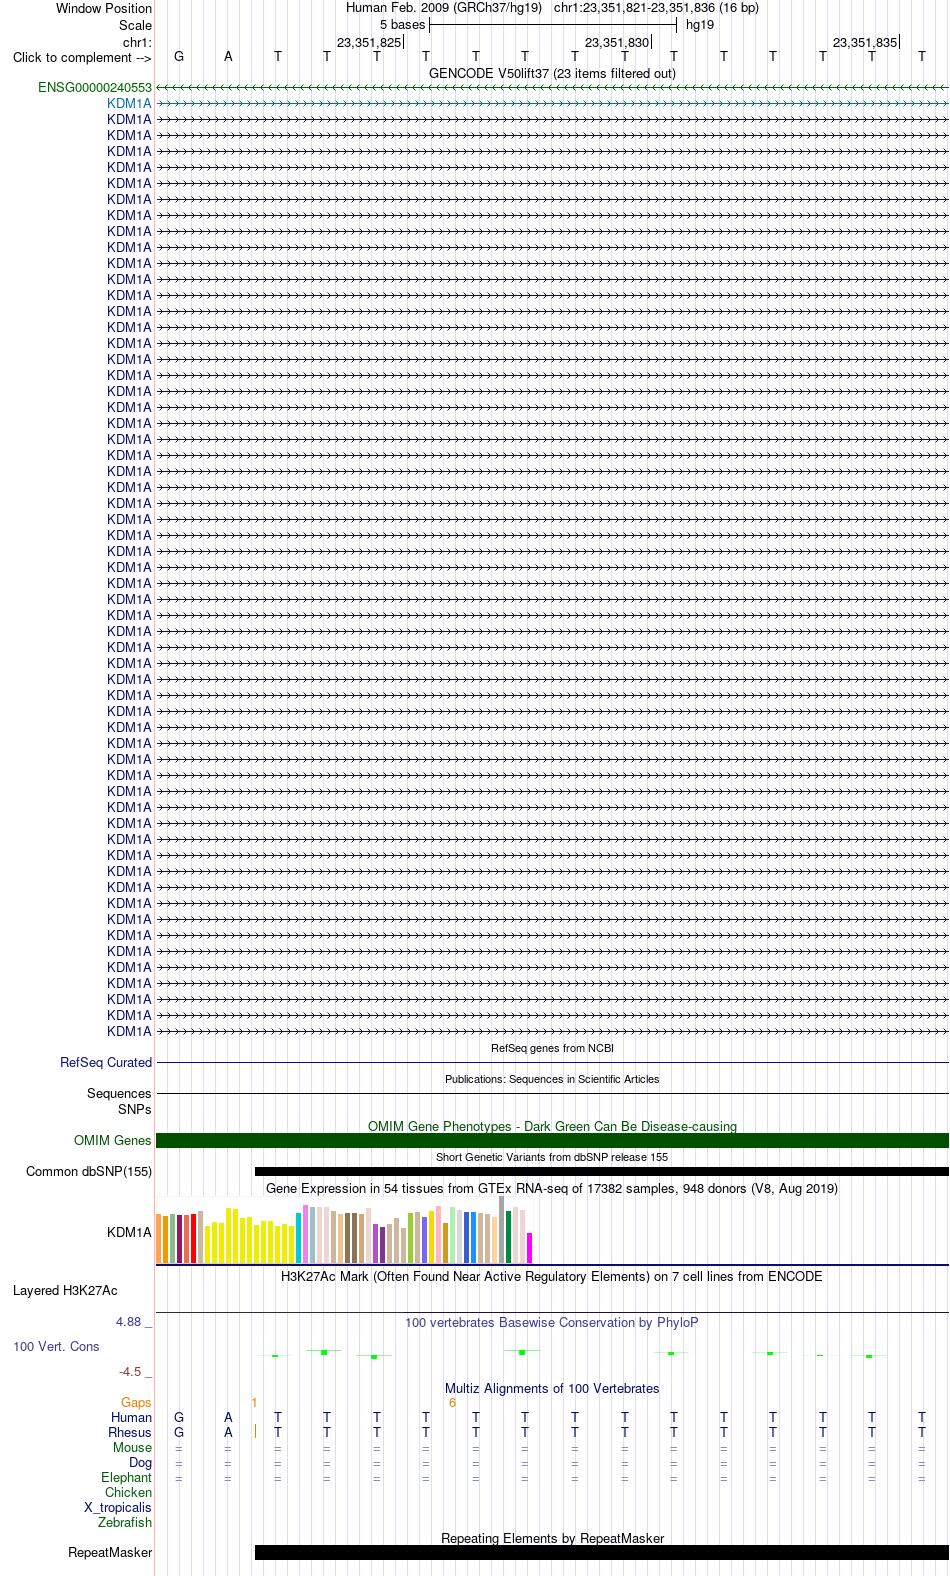Viewport: 950px width, 1576px height.
Task: Click 'Short Genetic Variants from dbSNP release 155'
Action: (552, 1158)
